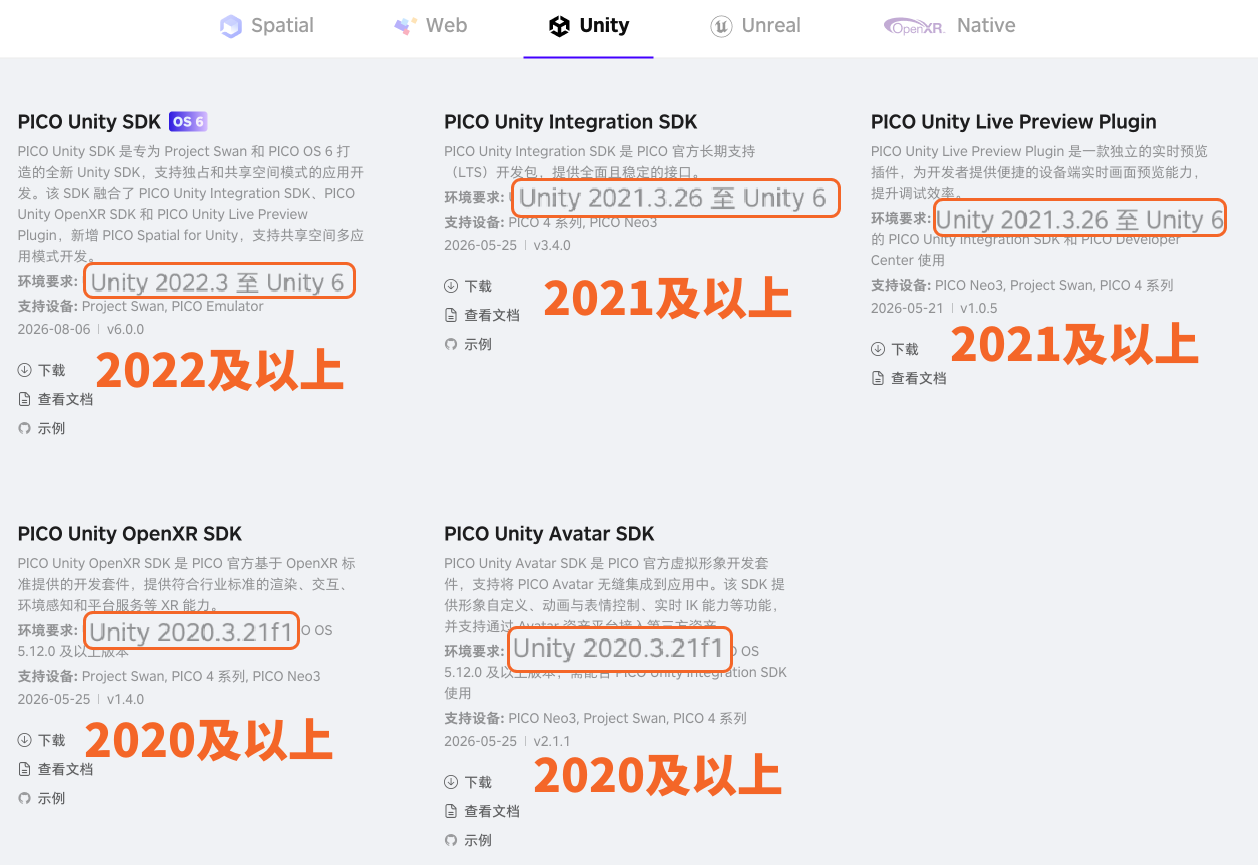Click download icon under Live Preview Plugin
This screenshot has width=1258, height=865.
tap(878, 349)
